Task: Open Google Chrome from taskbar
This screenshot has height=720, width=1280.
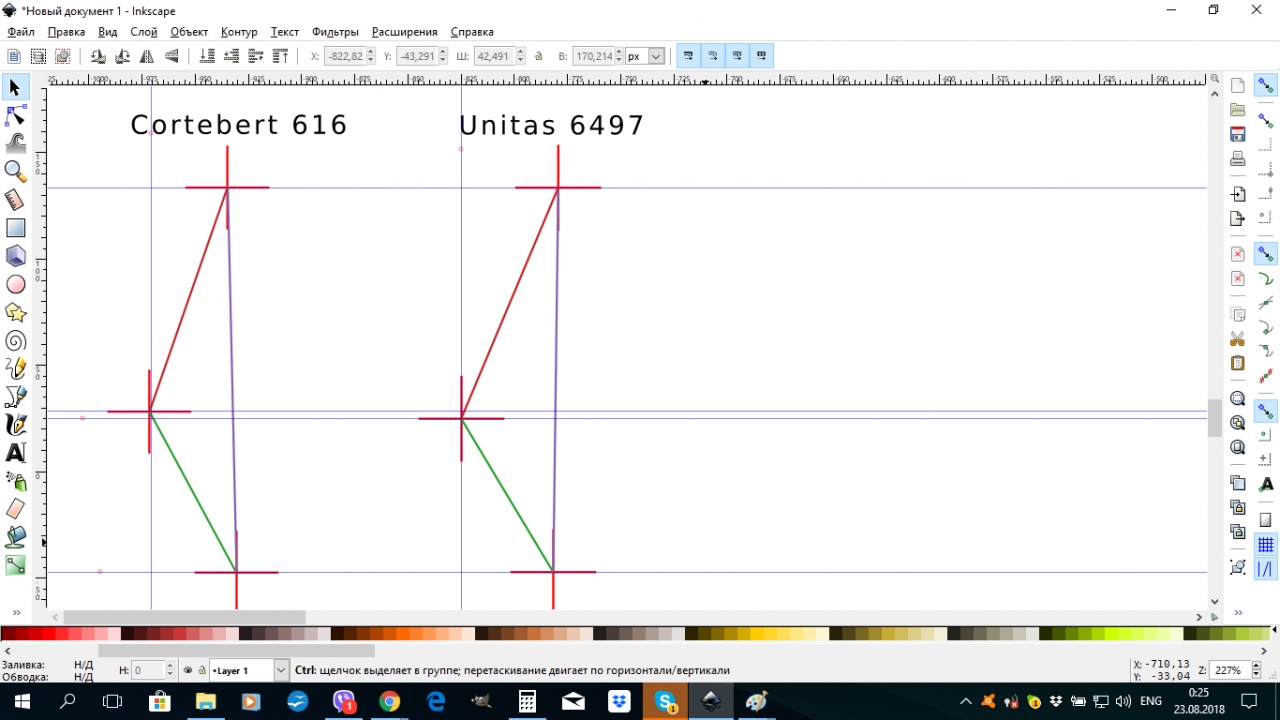Action: click(x=390, y=701)
